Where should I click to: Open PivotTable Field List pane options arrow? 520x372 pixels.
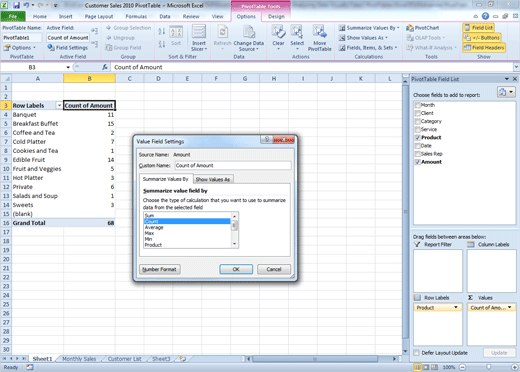coord(507,79)
